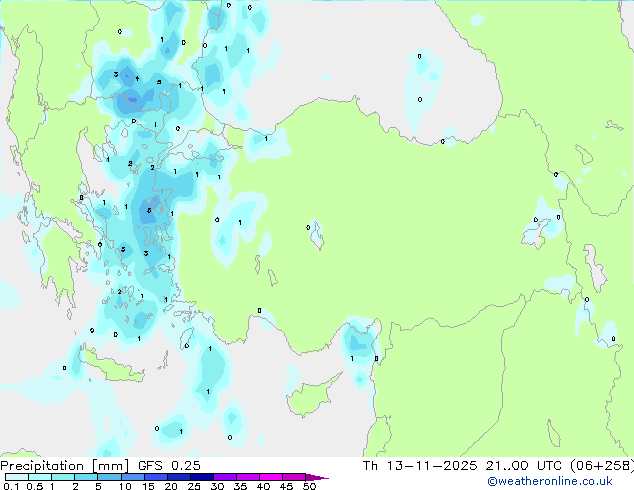Choose the 40–45 mm bright magenta legend swatch
Screen dimensions: 634x490
pyautogui.click(x=271, y=477)
